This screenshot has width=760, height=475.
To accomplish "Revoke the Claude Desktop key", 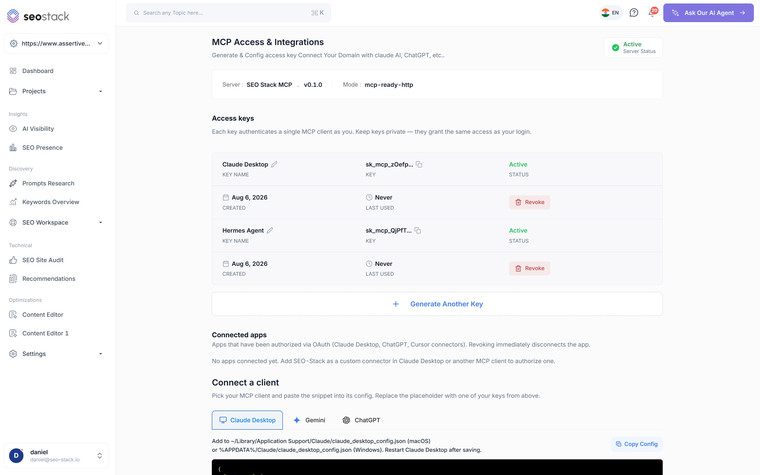I will click(x=529, y=202).
